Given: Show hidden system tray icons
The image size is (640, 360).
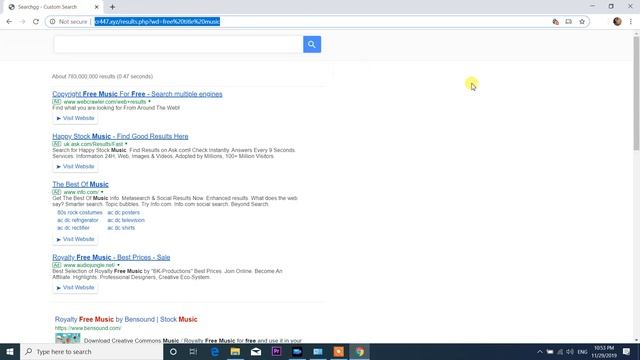Looking at the screenshot, I should click(x=540, y=351).
